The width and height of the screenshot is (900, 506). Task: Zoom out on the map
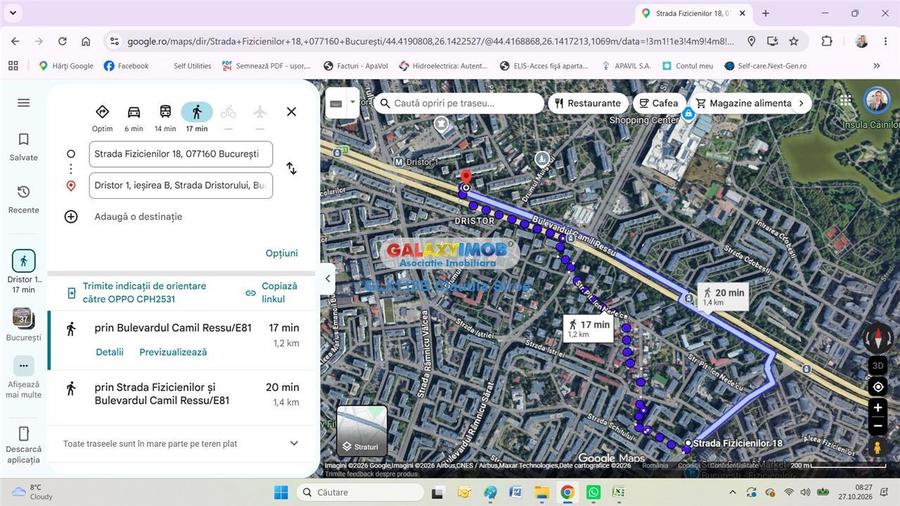(878, 426)
